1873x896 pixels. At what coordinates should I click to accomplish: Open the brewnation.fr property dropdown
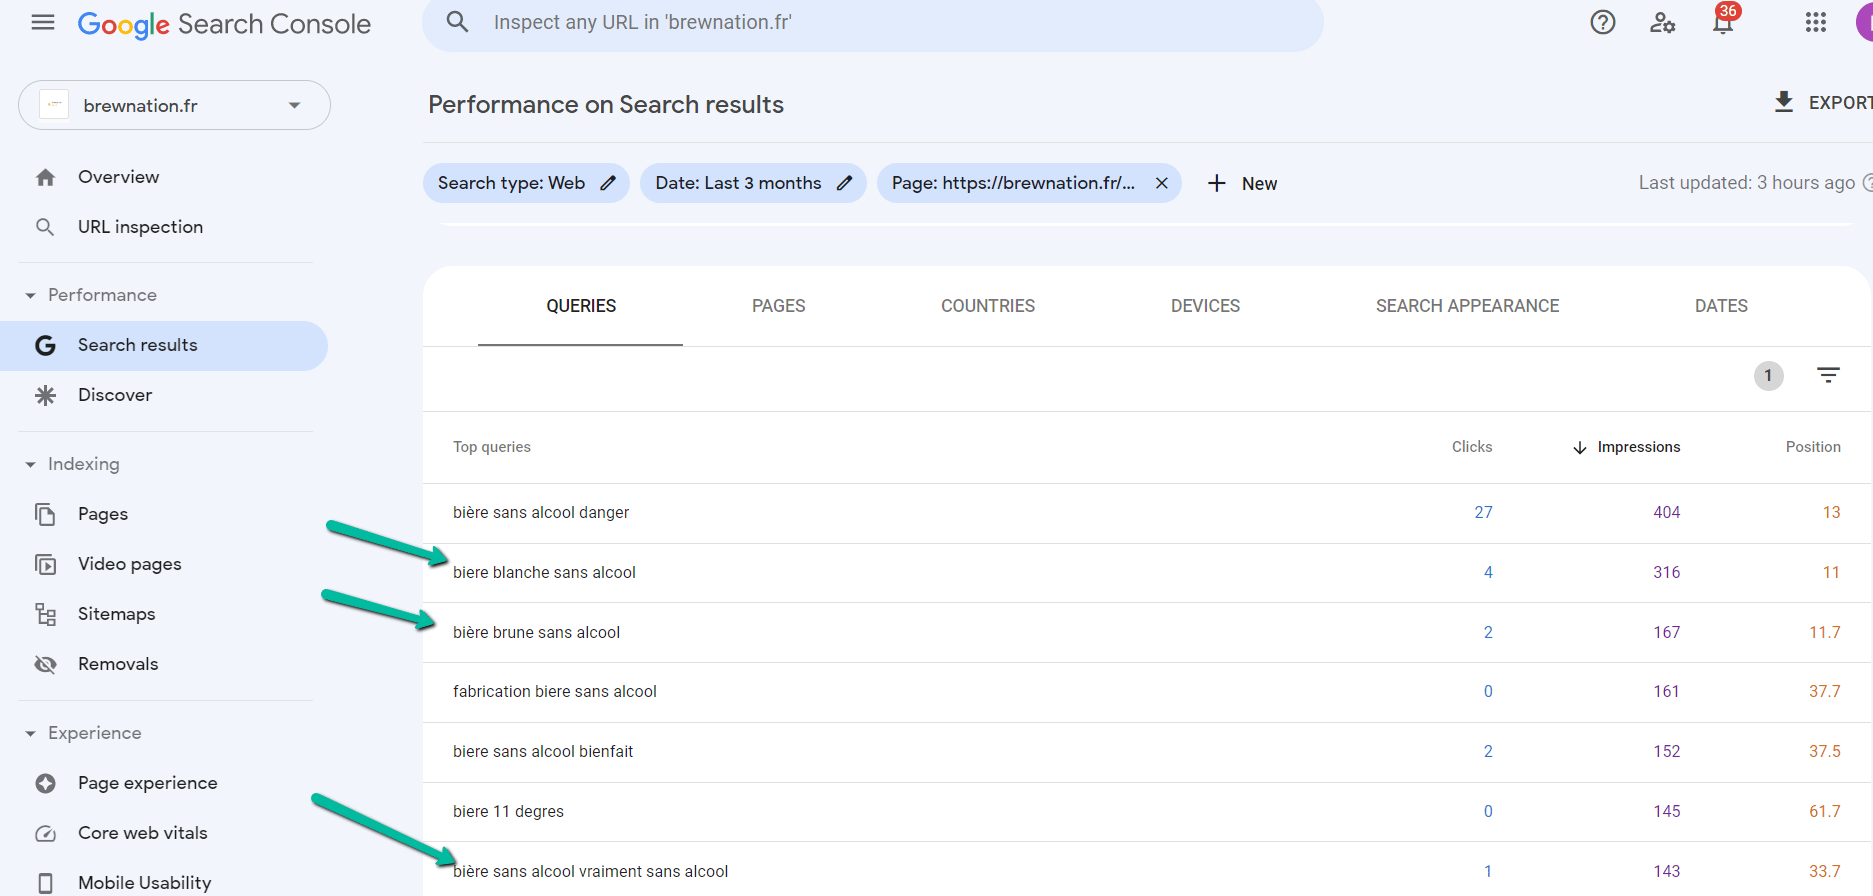[x=174, y=105]
